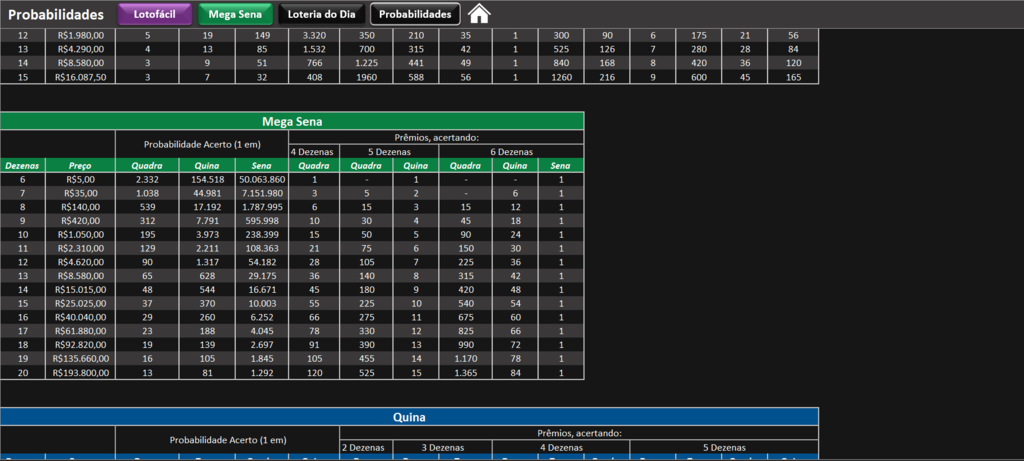Select the blue Quina table title bar
This screenshot has width=1024, height=461.
409,417
